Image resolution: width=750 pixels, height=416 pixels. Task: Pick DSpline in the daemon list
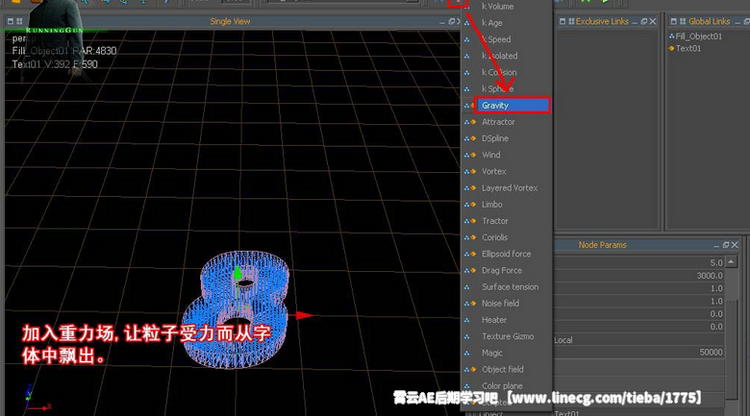click(x=495, y=138)
